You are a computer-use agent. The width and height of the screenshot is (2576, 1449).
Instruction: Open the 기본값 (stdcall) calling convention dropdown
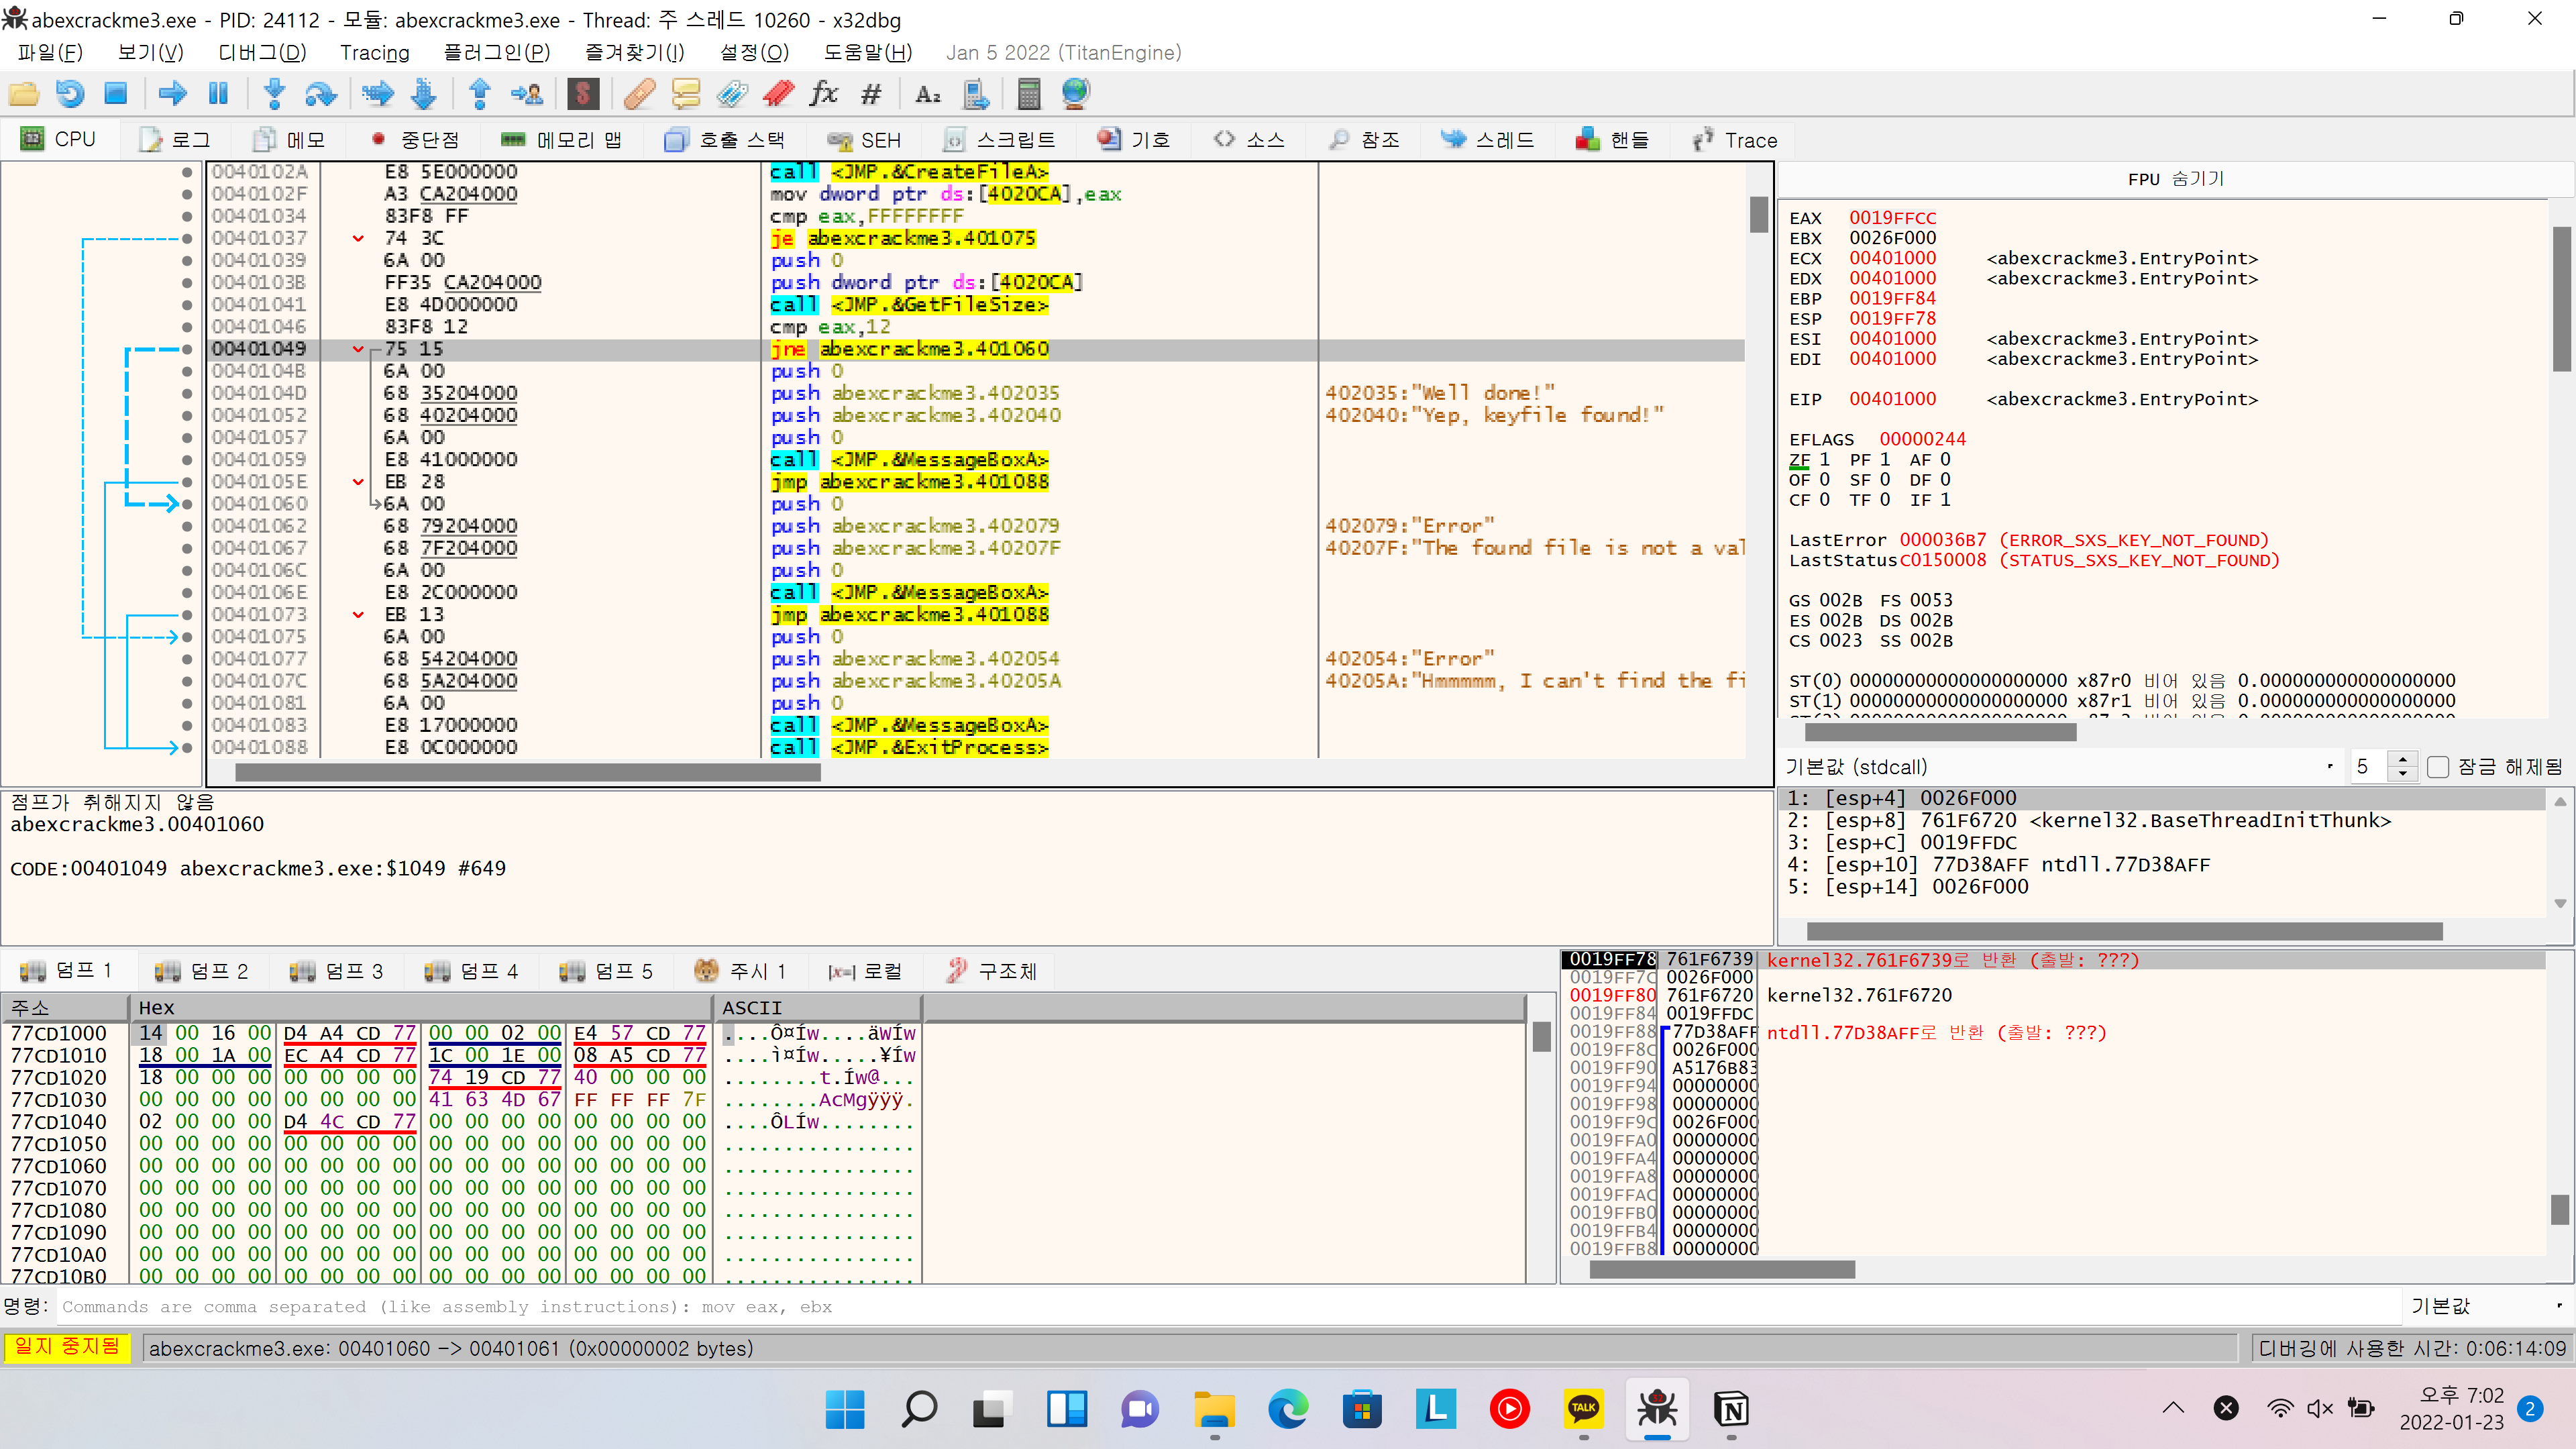click(2060, 767)
